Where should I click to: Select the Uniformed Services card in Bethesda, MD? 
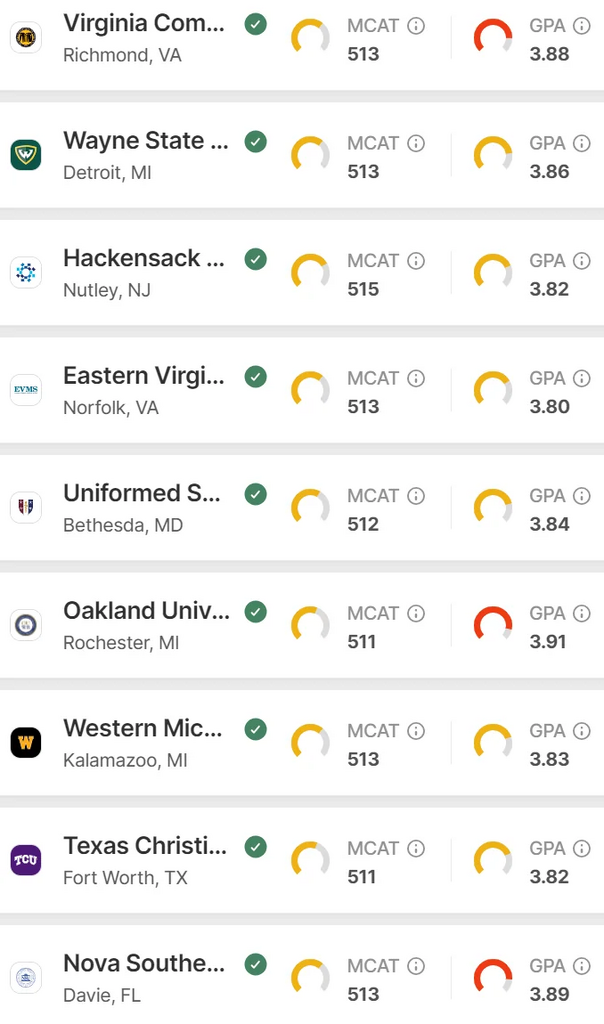tap(302, 507)
